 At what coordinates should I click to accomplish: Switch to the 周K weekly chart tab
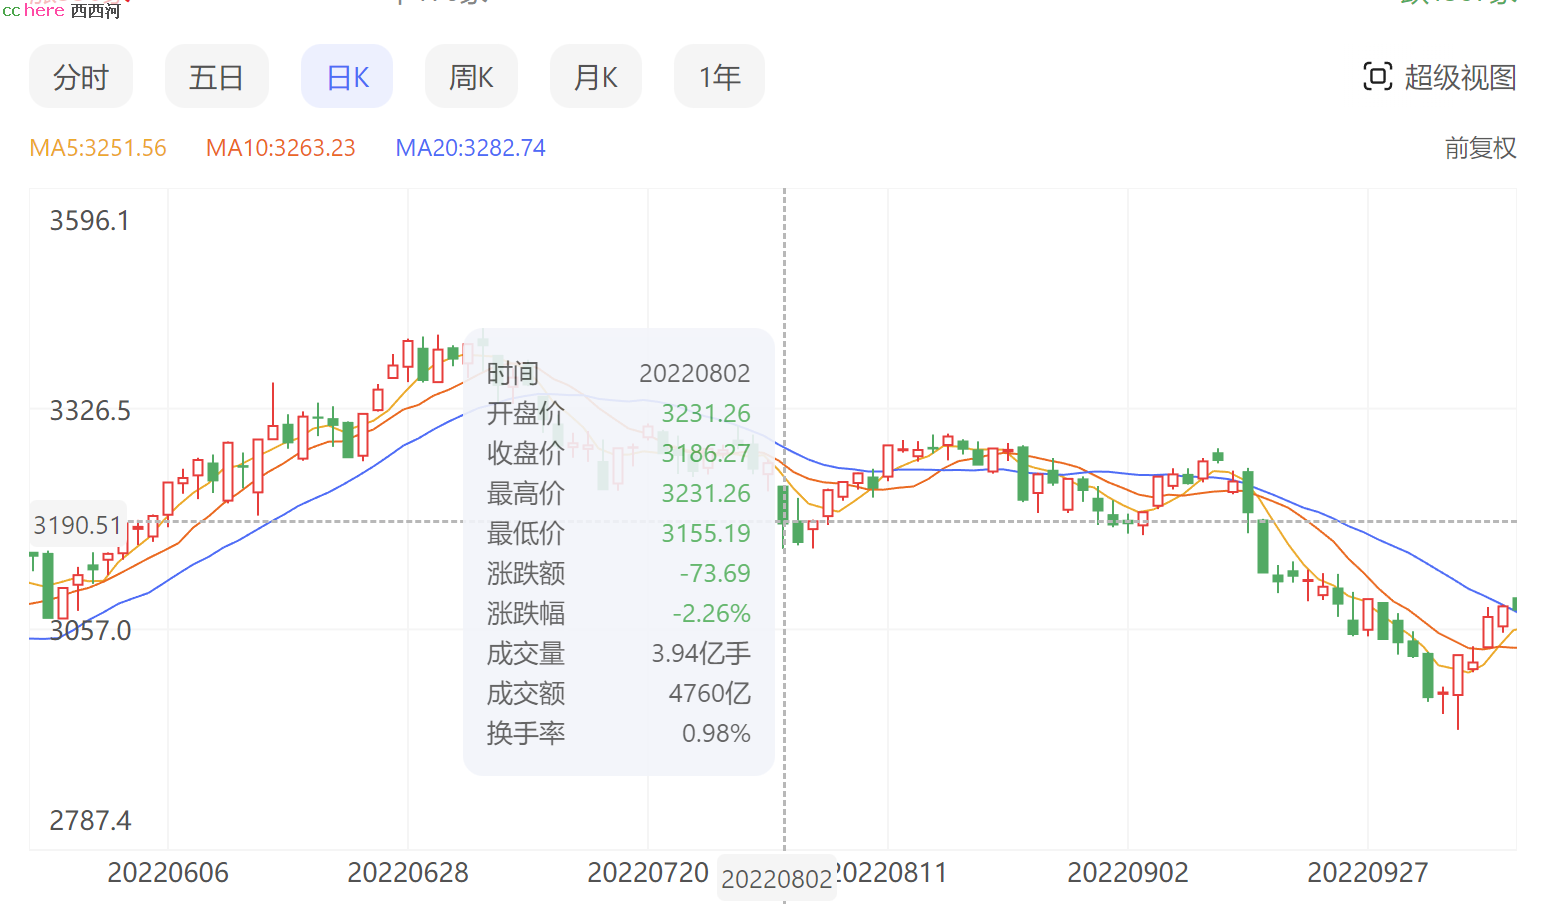(471, 77)
